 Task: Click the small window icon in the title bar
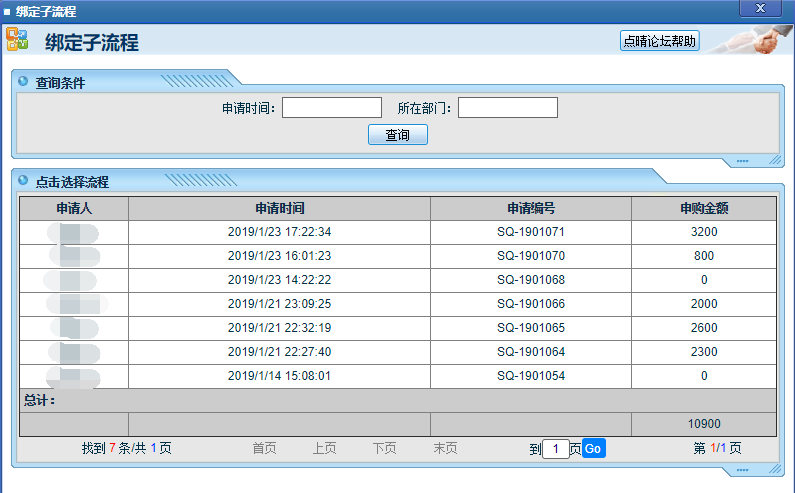click(x=7, y=12)
